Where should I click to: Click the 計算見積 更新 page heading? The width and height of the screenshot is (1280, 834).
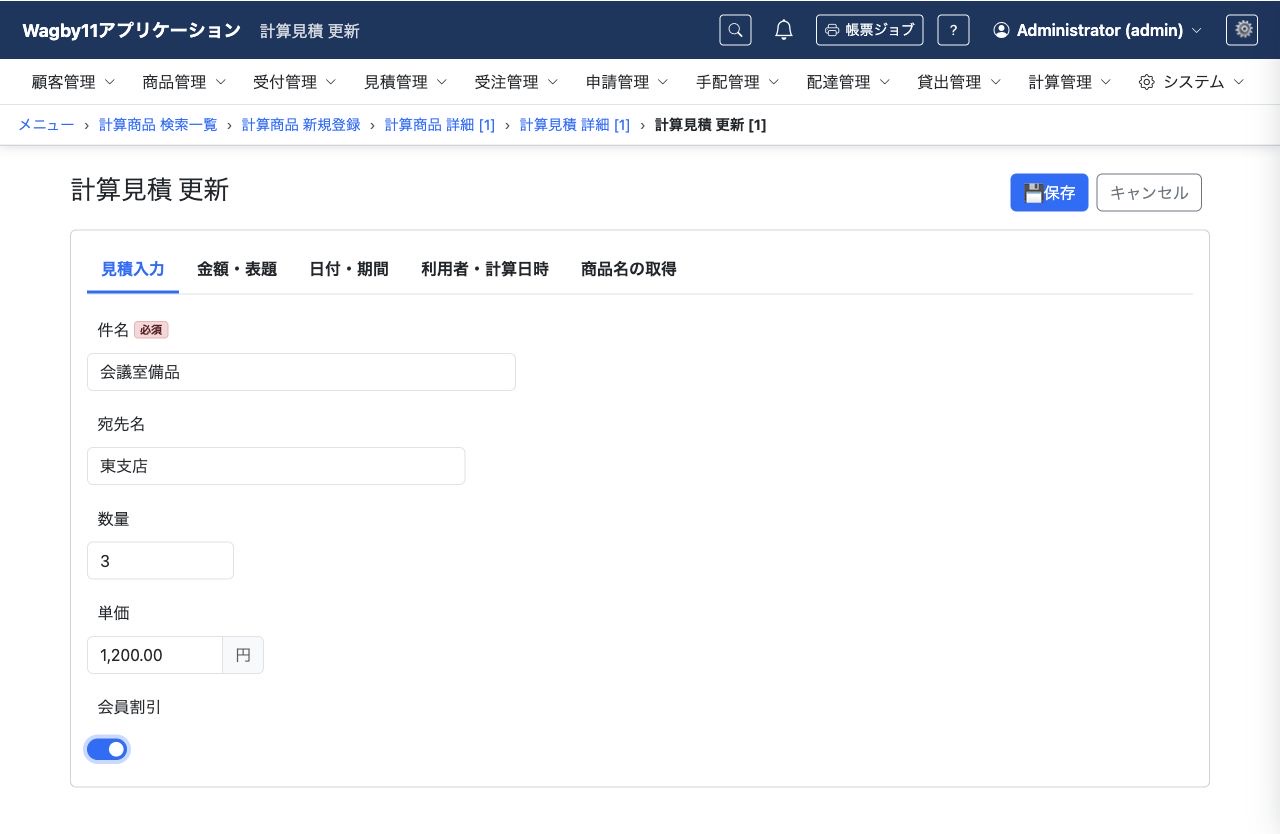tap(150, 190)
